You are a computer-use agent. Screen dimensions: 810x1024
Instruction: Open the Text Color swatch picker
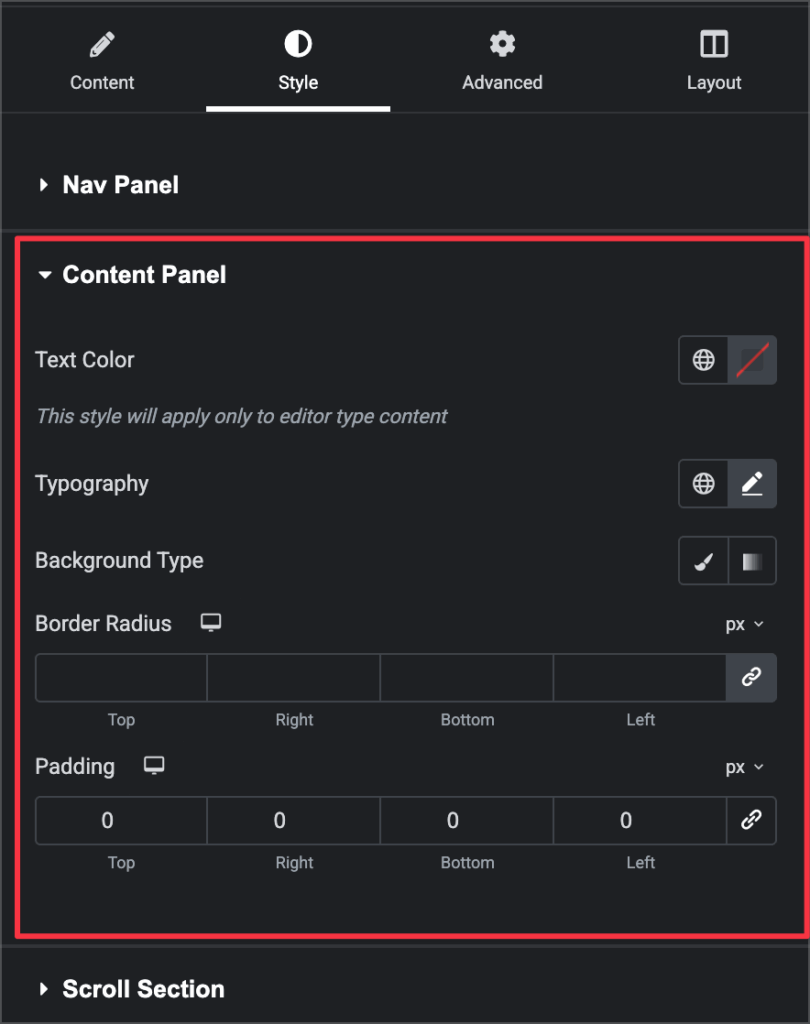pos(752,360)
